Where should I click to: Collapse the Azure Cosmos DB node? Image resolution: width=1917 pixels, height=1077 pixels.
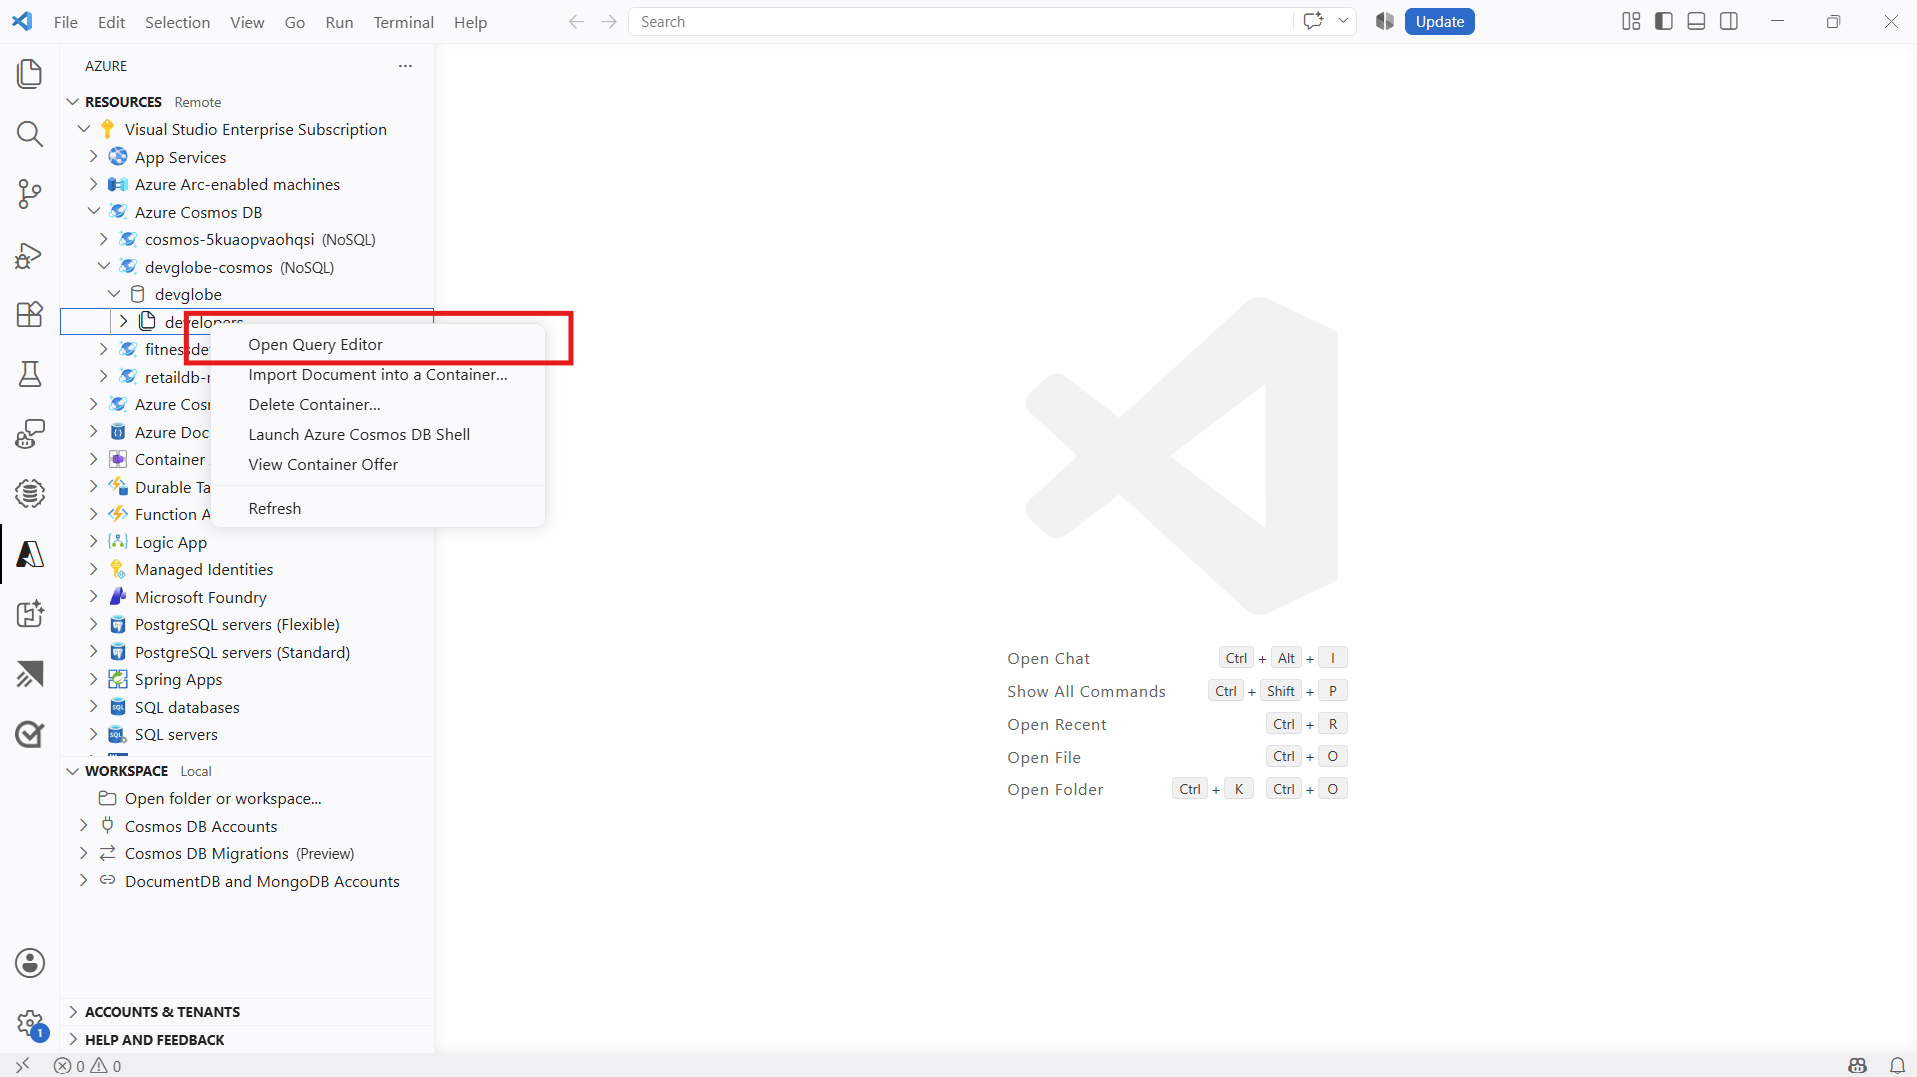[x=94, y=212]
